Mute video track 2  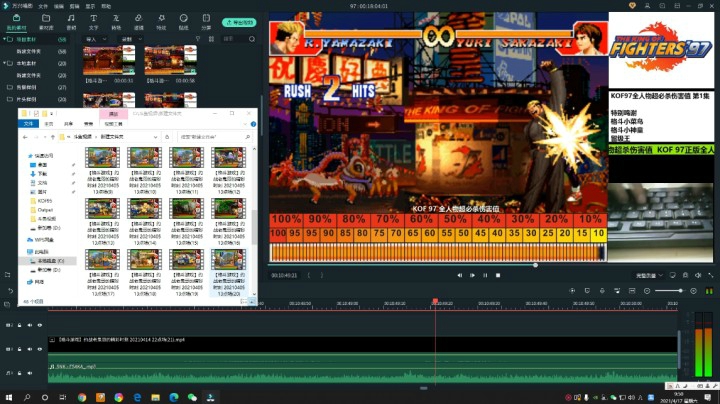(x=30, y=325)
